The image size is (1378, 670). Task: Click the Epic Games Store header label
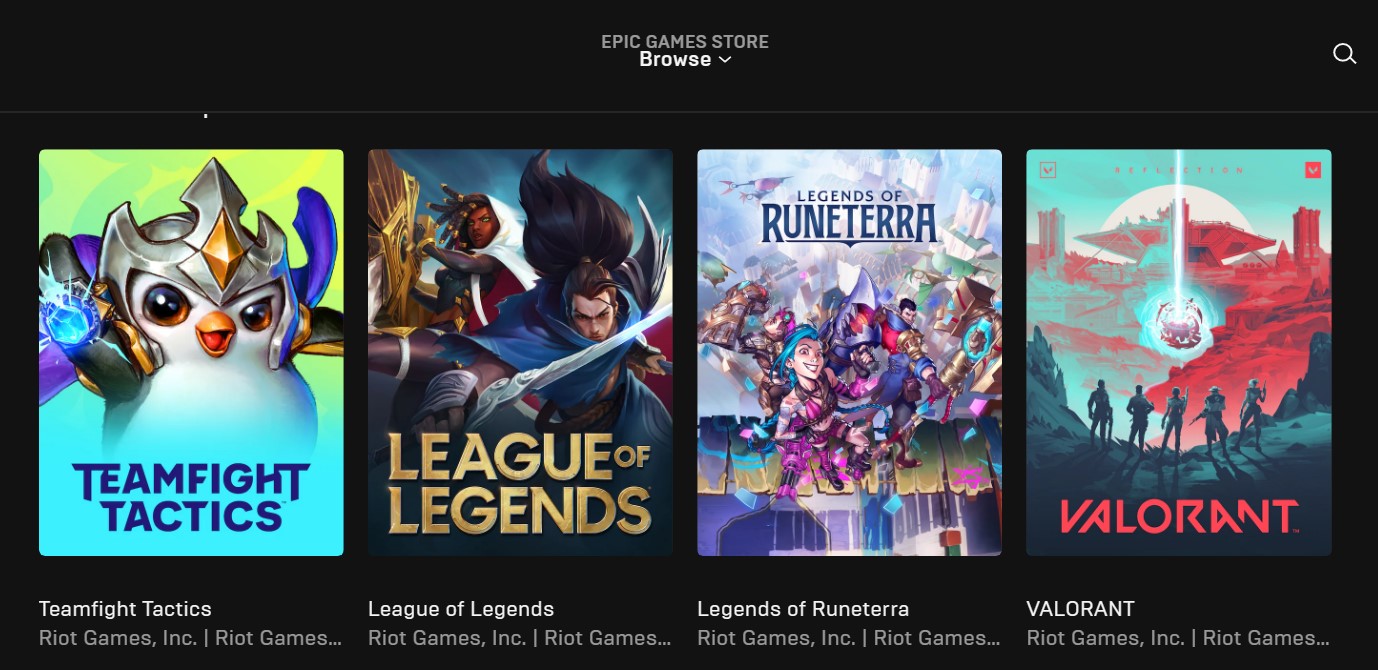point(685,41)
